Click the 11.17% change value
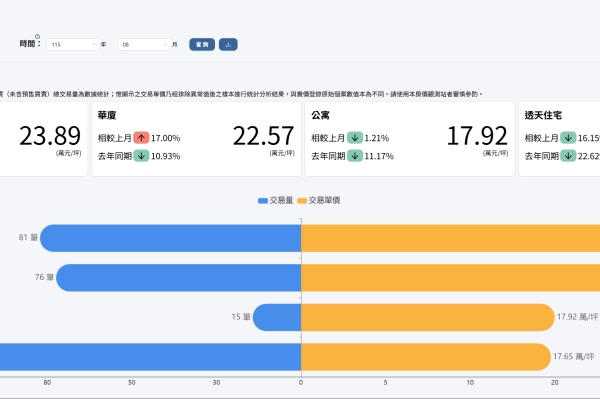 point(379,156)
